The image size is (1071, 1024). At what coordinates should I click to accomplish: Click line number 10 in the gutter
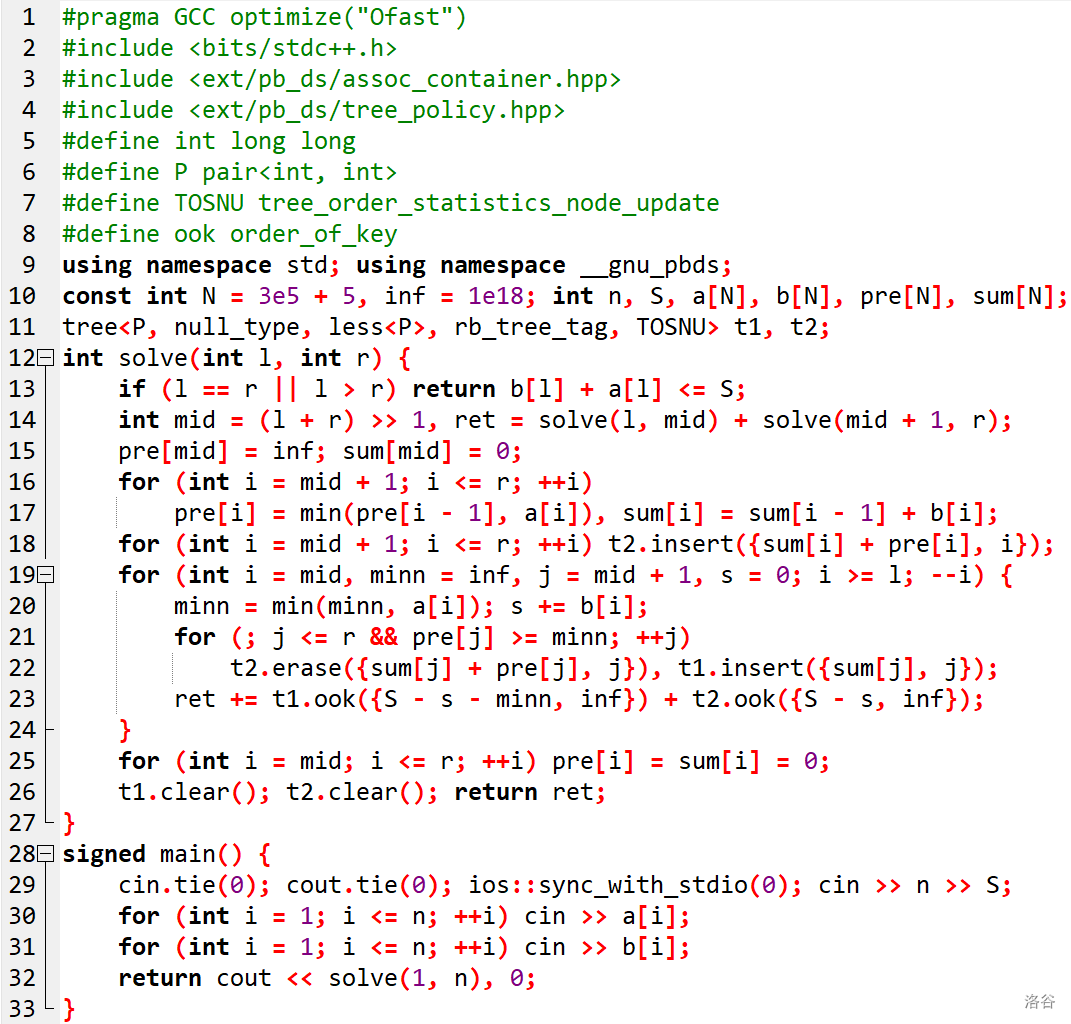[x=21, y=296]
